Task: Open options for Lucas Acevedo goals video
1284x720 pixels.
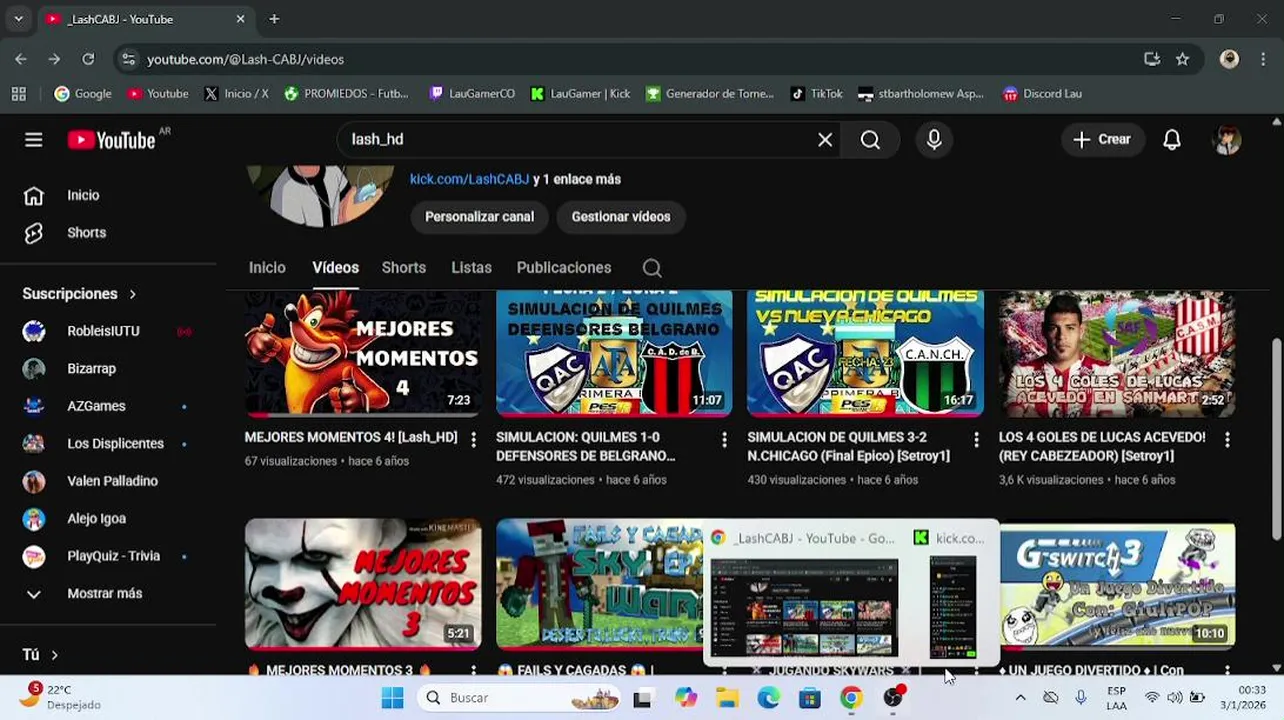Action: click(x=1227, y=439)
